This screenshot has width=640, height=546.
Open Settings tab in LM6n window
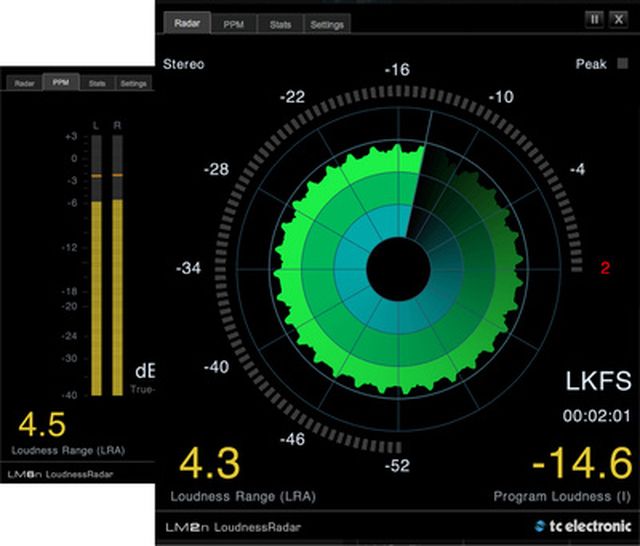coord(133,83)
